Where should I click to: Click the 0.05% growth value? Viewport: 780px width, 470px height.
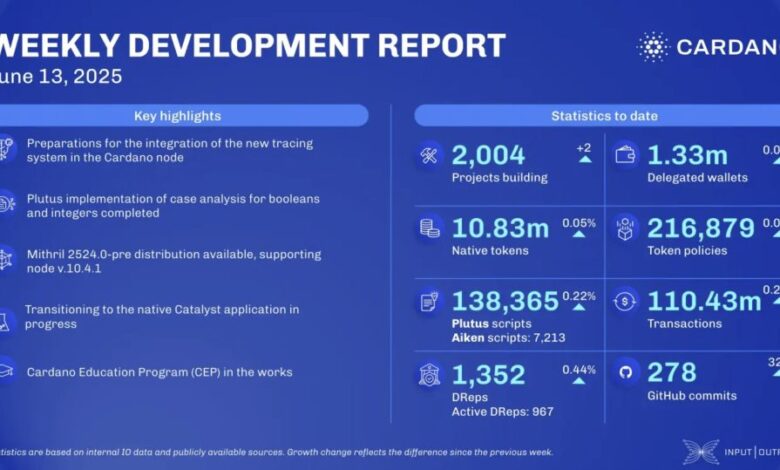pos(579,223)
